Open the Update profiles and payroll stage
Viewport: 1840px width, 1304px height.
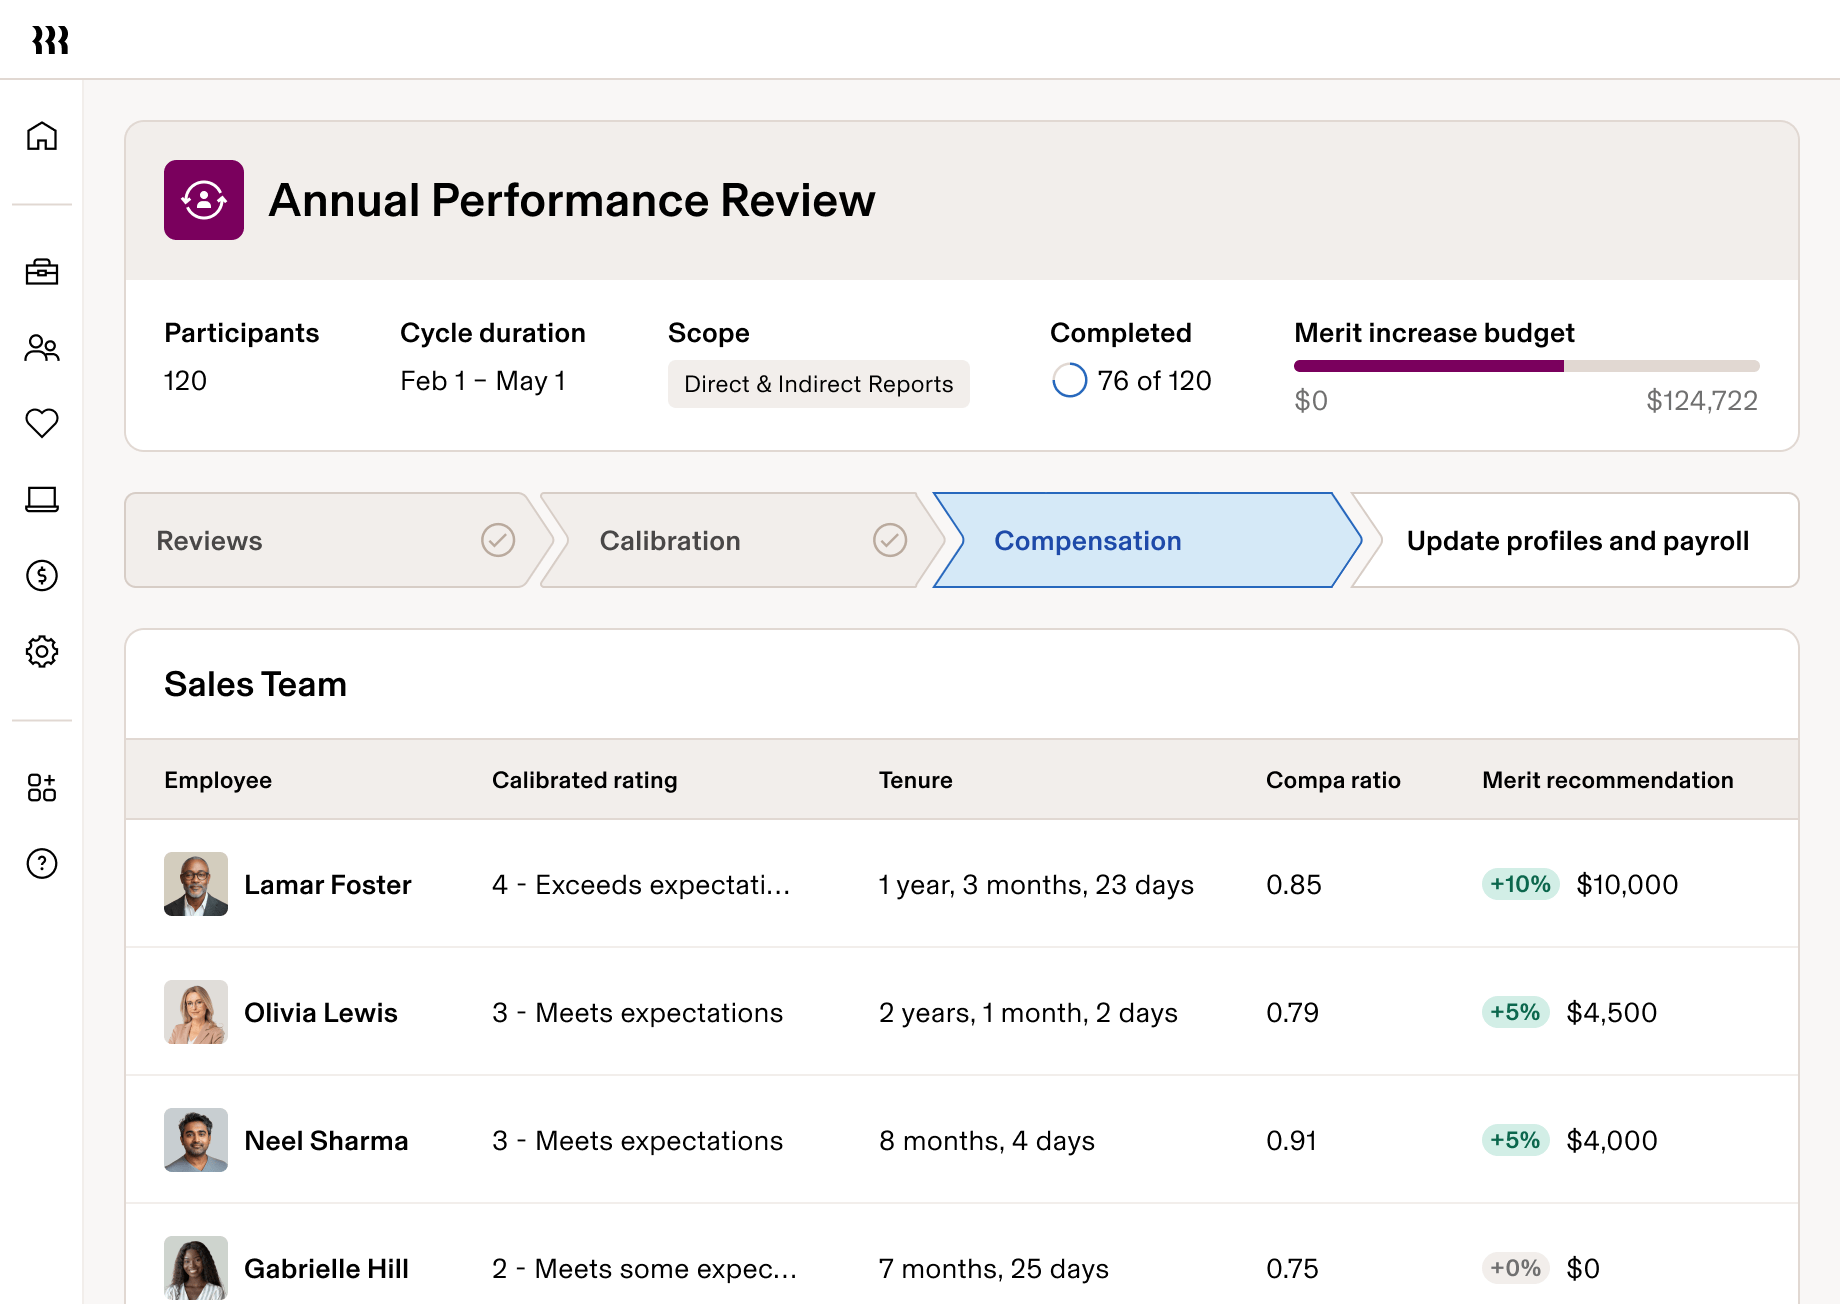1577,540
